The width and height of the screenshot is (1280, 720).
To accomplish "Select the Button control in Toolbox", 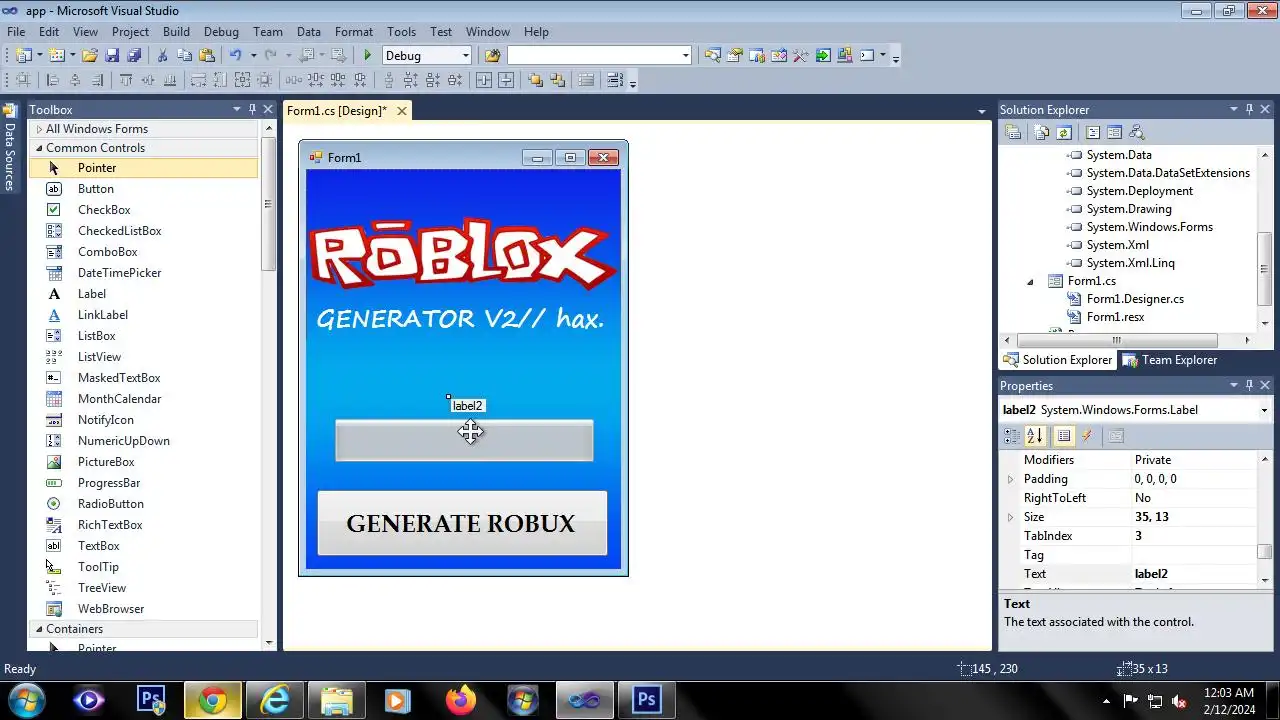I will point(96,189).
